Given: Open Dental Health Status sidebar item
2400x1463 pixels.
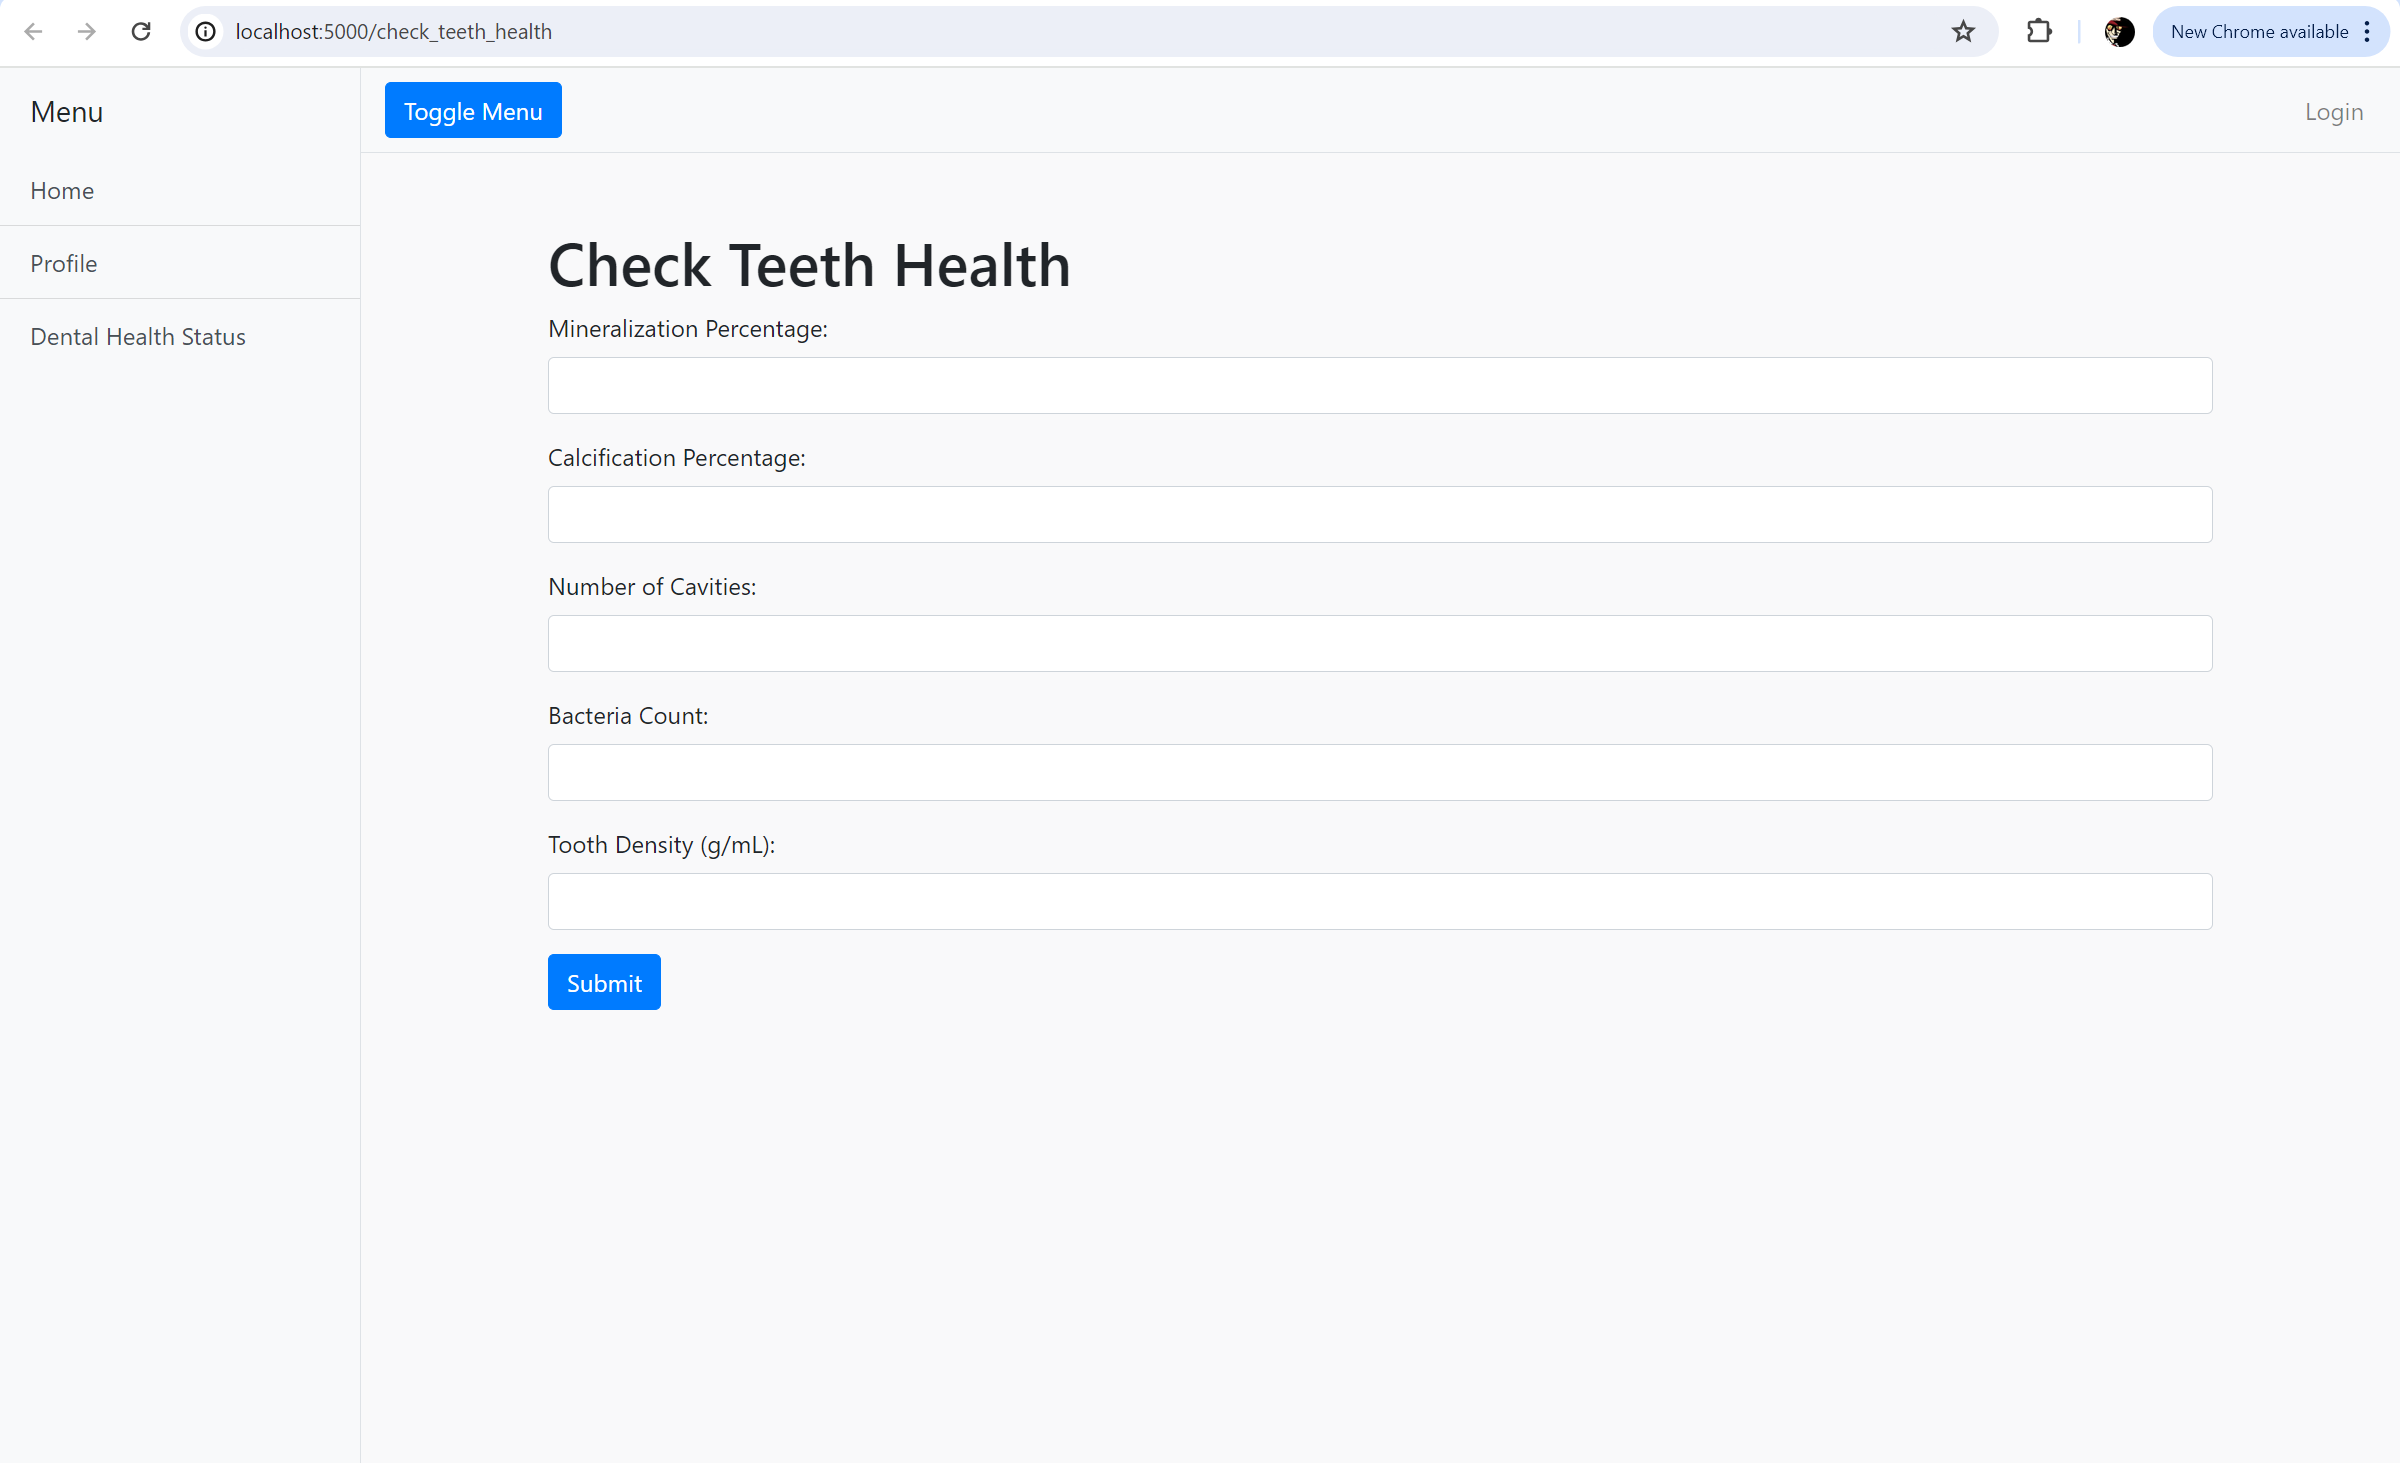Looking at the screenshot, I should 138,336.
